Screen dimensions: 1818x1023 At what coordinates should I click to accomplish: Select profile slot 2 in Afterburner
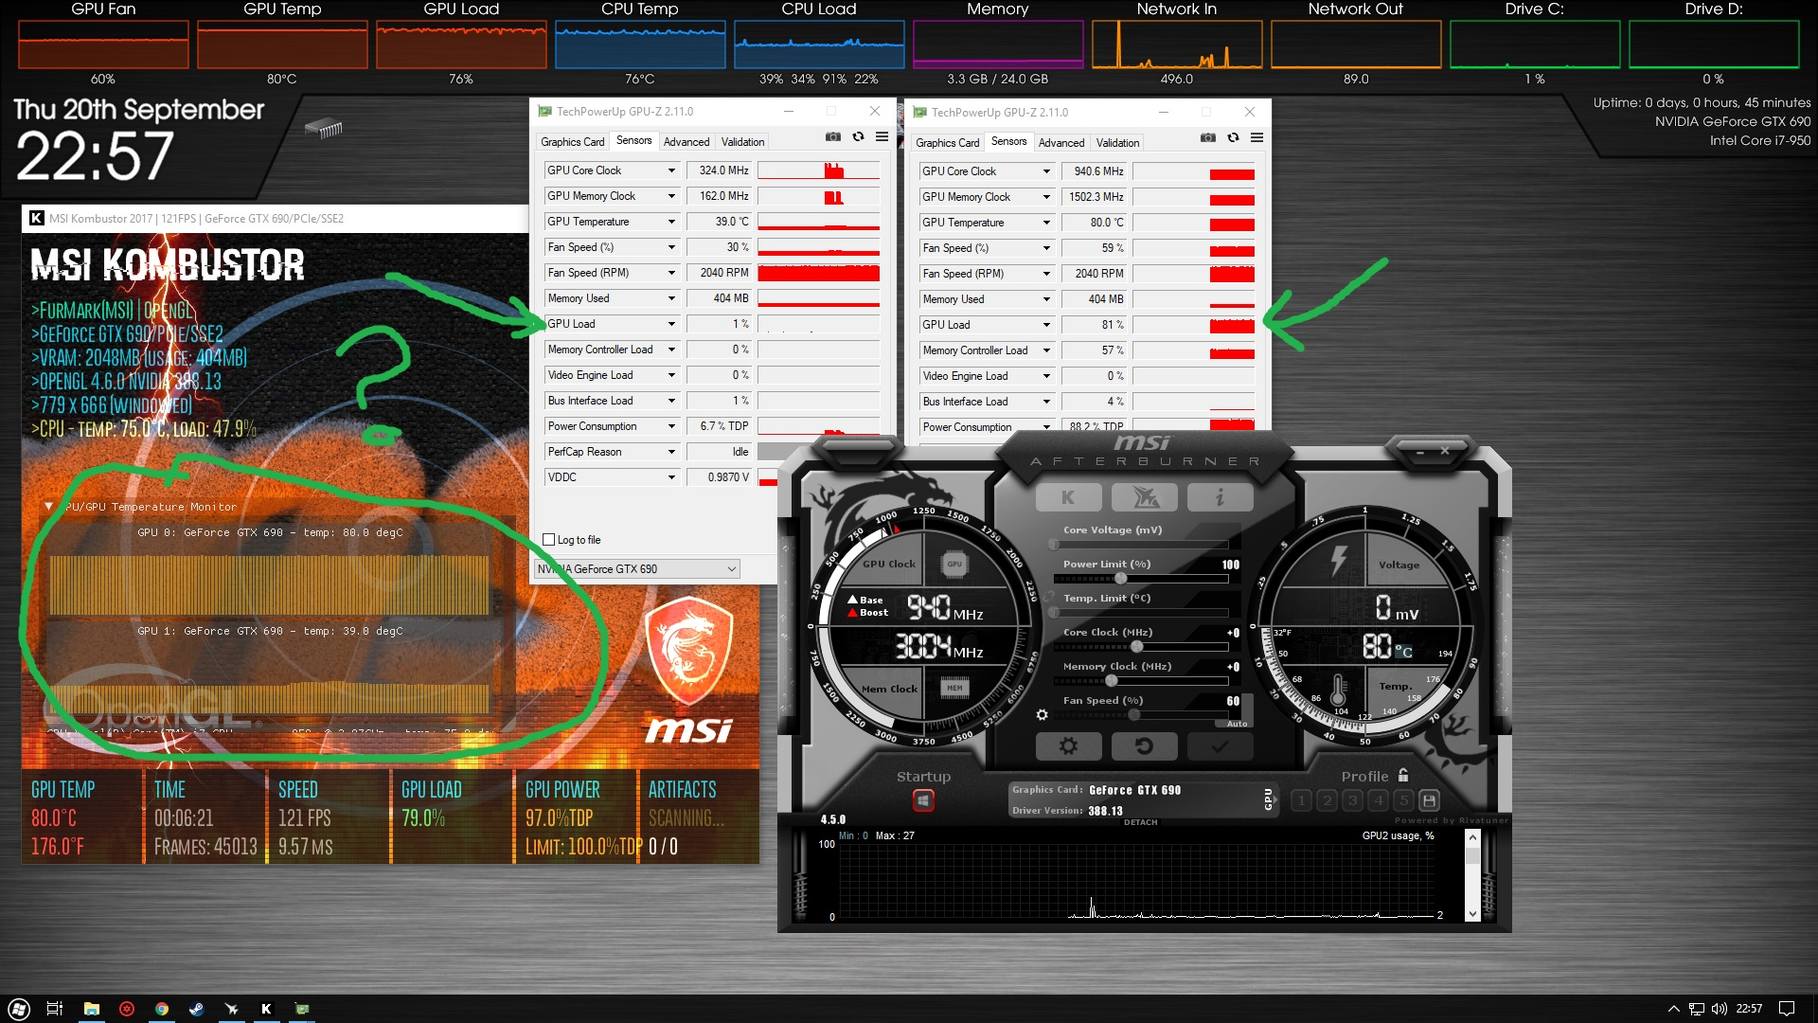pyautogui.click(x=1327, y=800)
